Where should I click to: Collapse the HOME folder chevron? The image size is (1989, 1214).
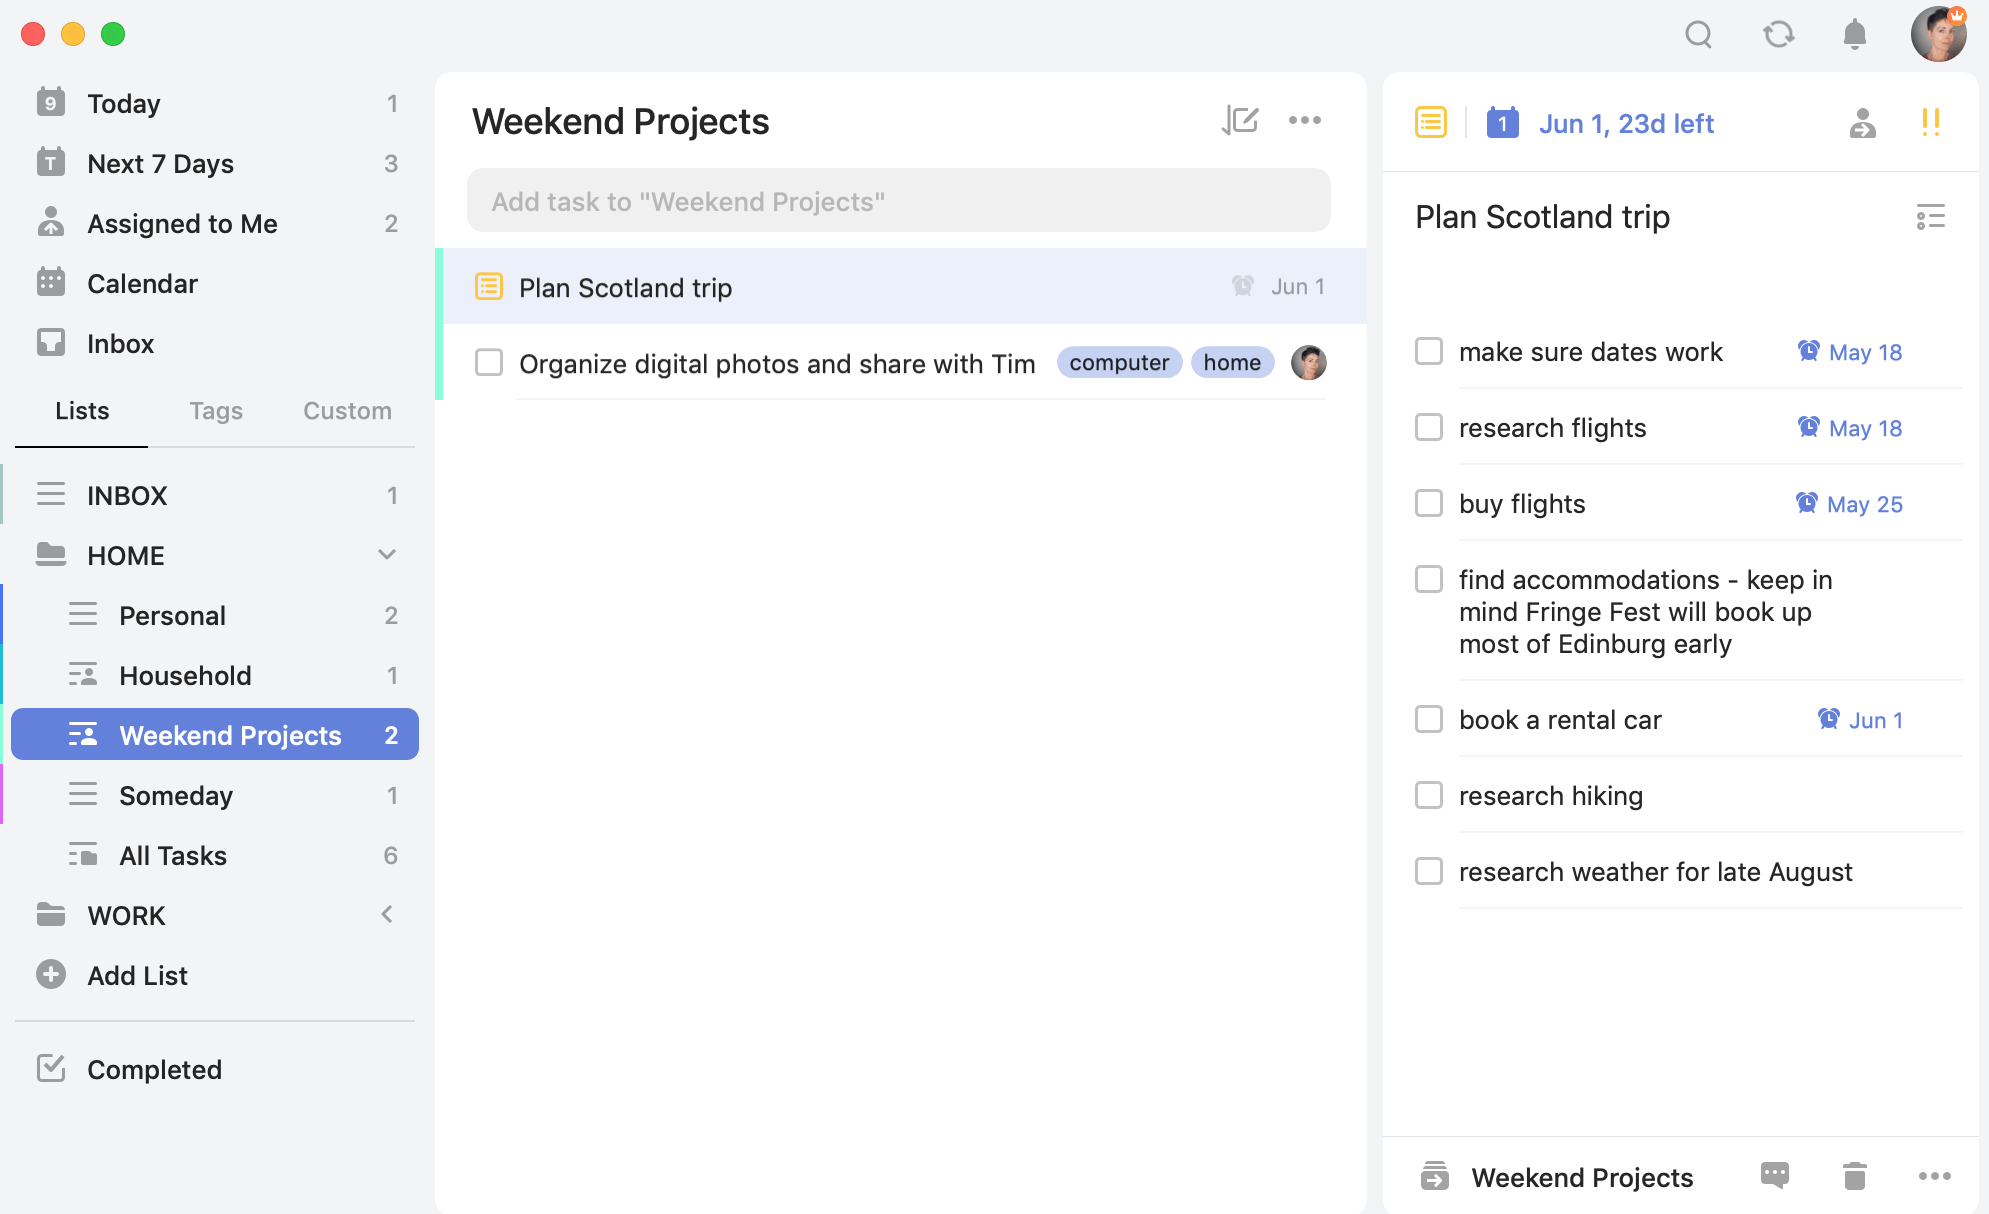387,555
